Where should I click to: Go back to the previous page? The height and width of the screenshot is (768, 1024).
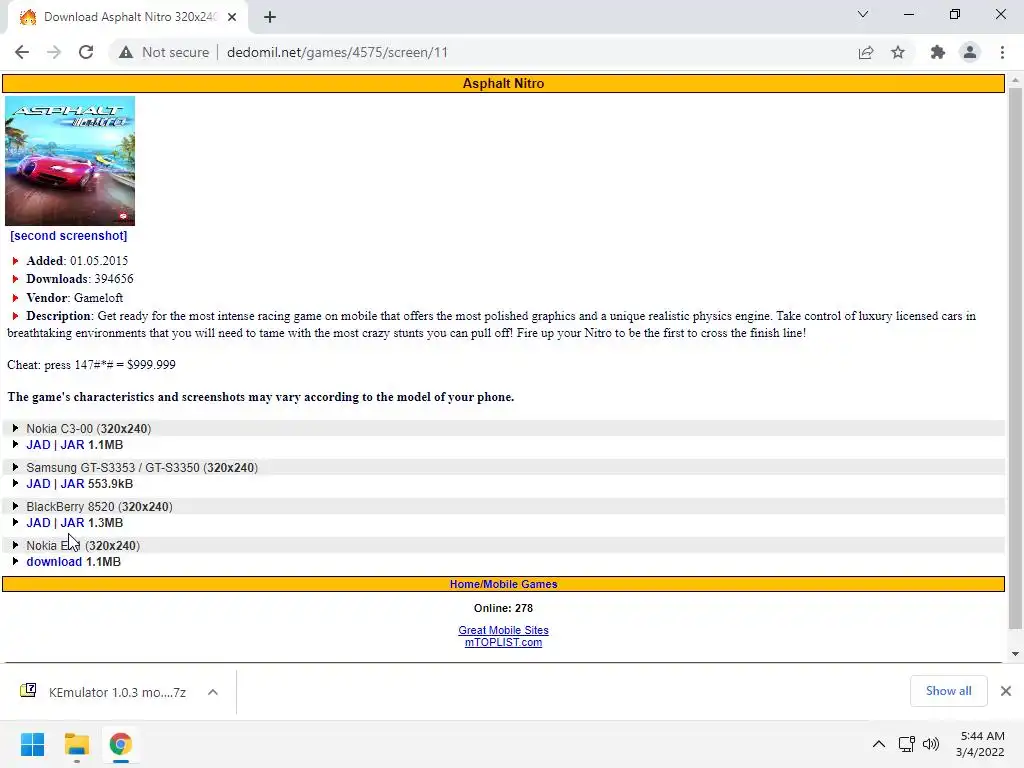point(22,52)
